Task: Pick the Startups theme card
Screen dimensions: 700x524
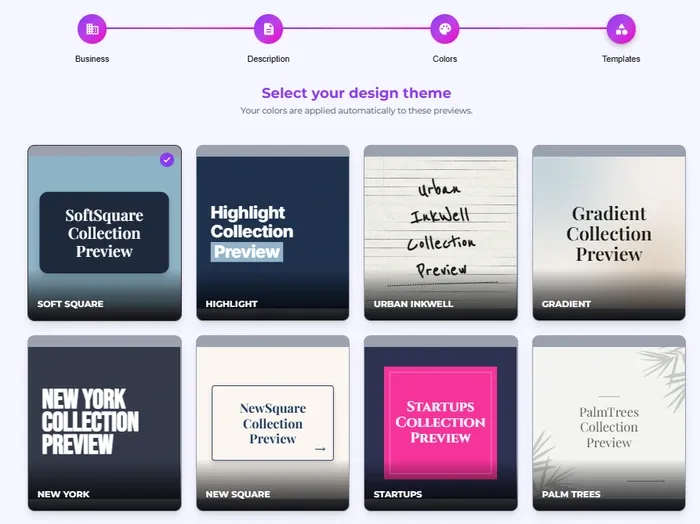Action: click(x=441, y=423)
